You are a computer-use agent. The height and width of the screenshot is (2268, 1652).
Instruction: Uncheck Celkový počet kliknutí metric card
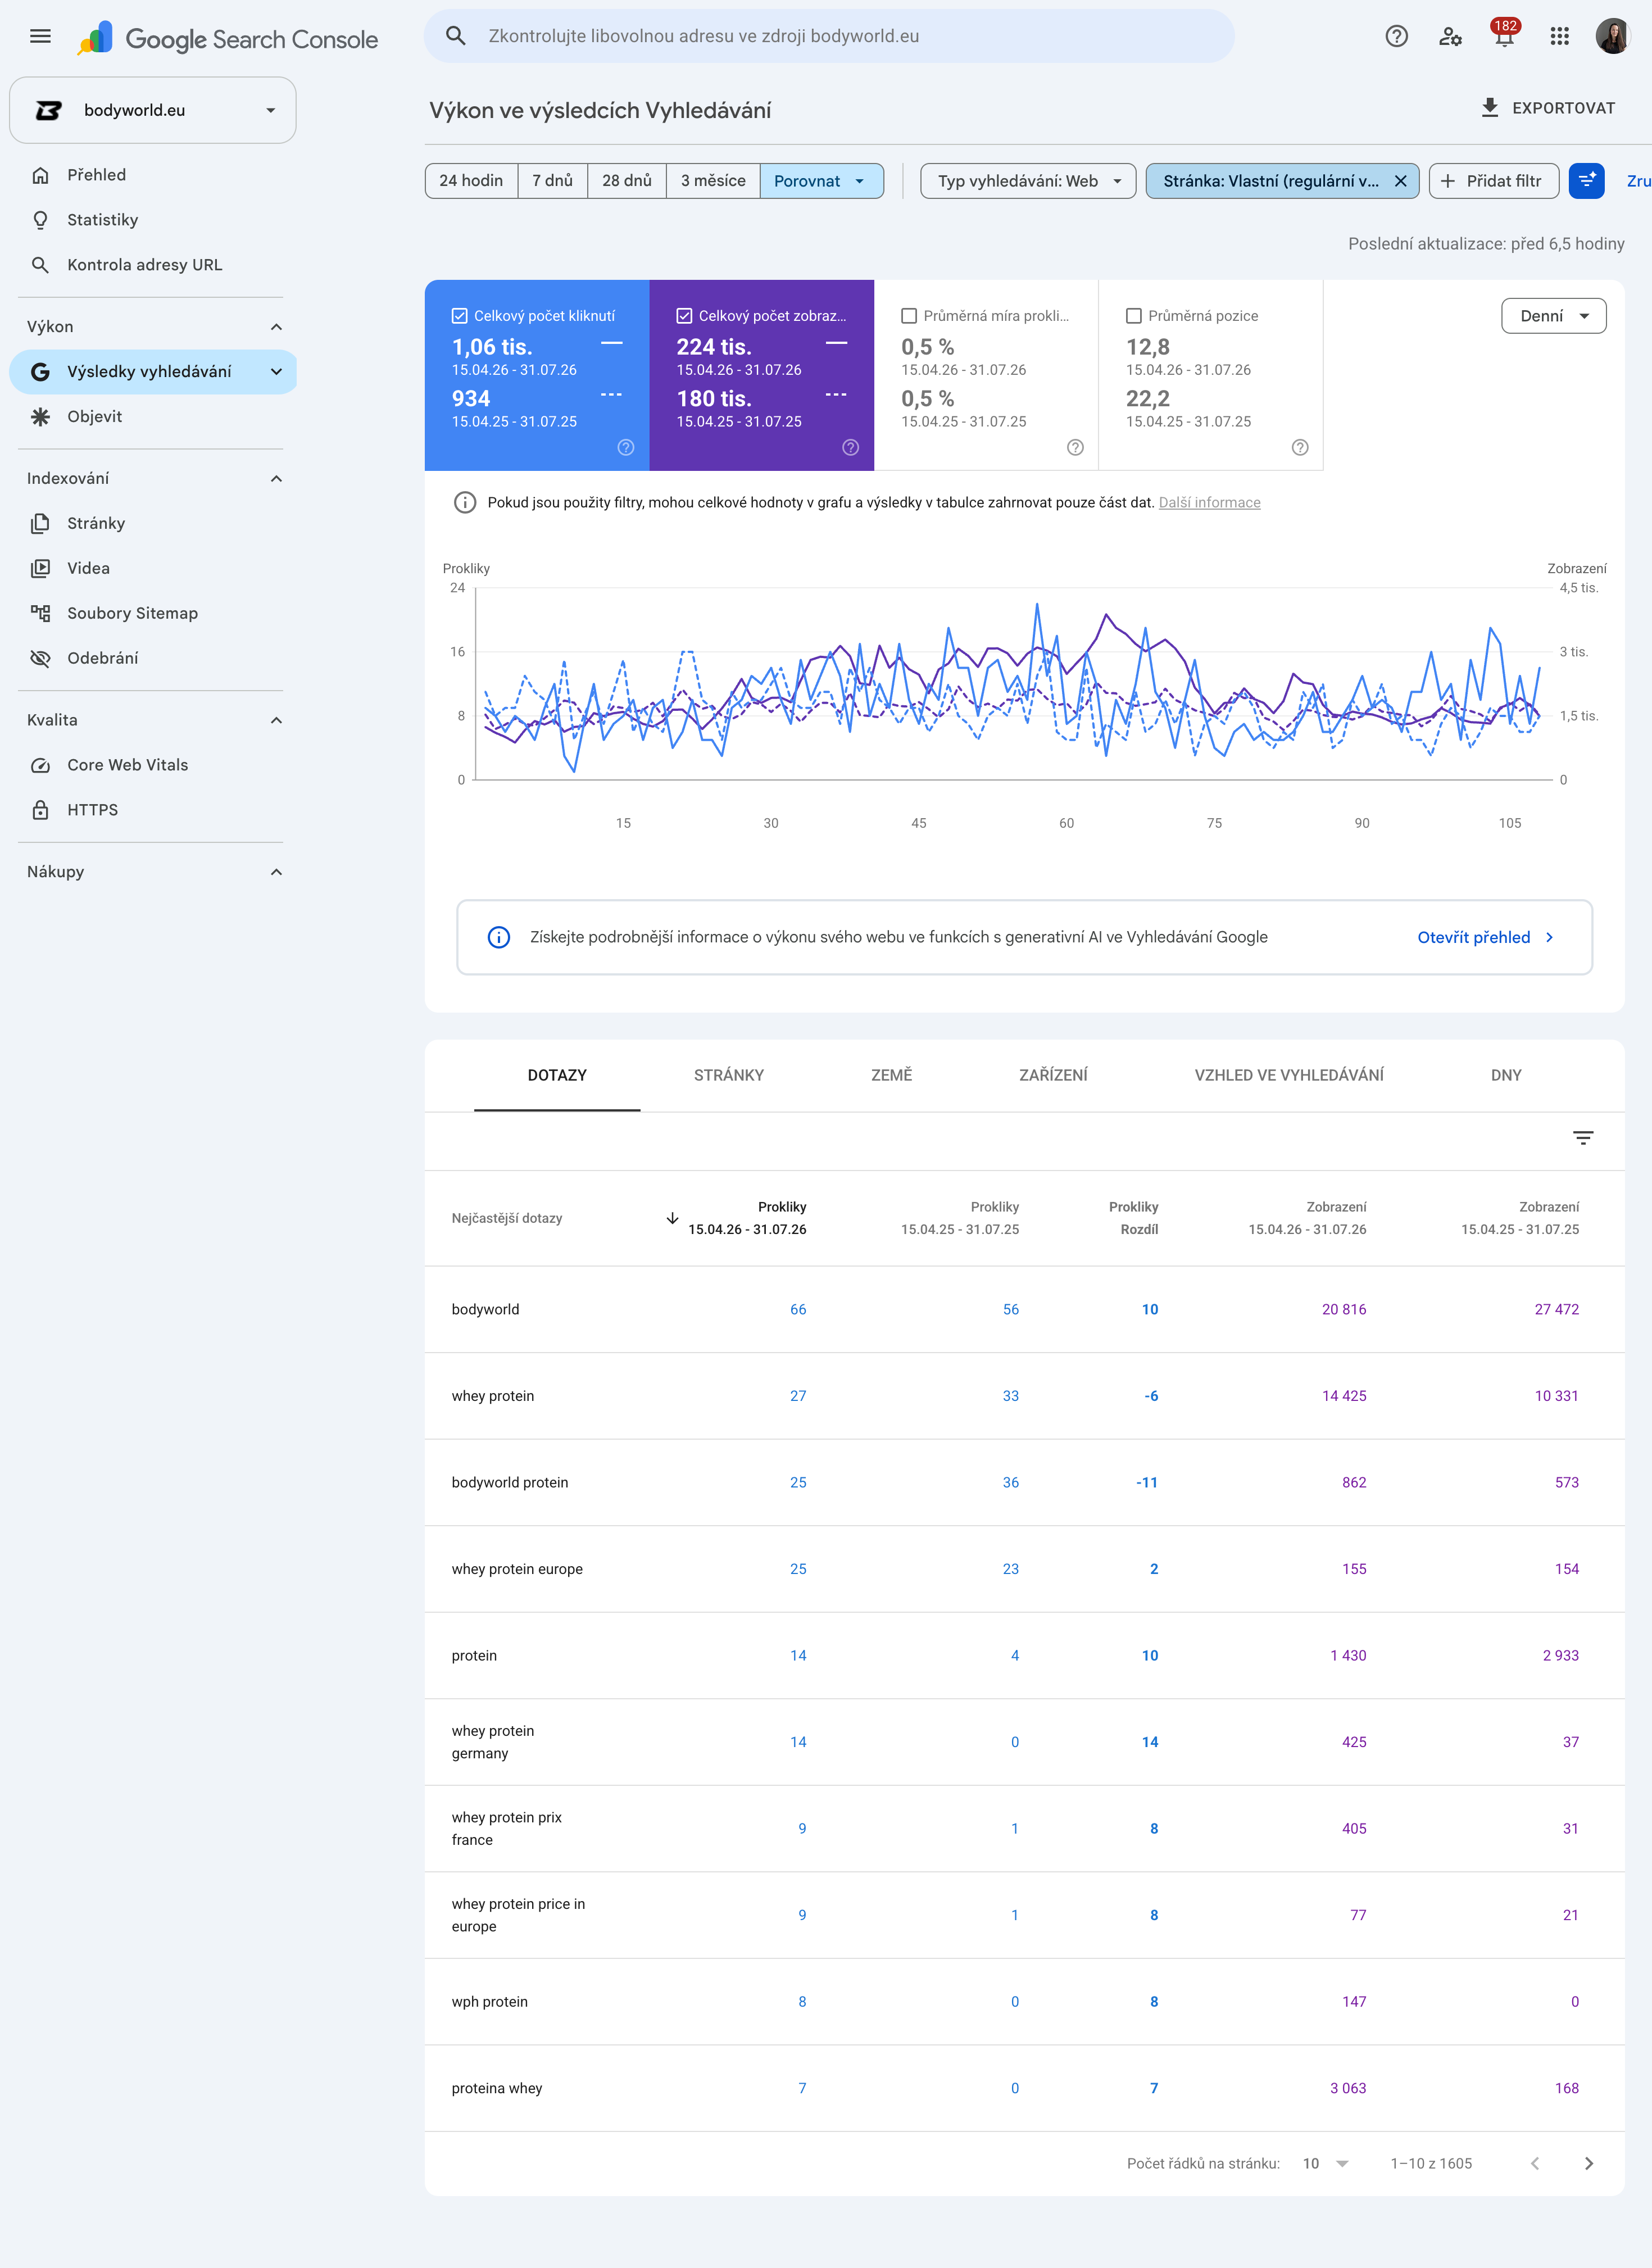[x=459, y=316]
